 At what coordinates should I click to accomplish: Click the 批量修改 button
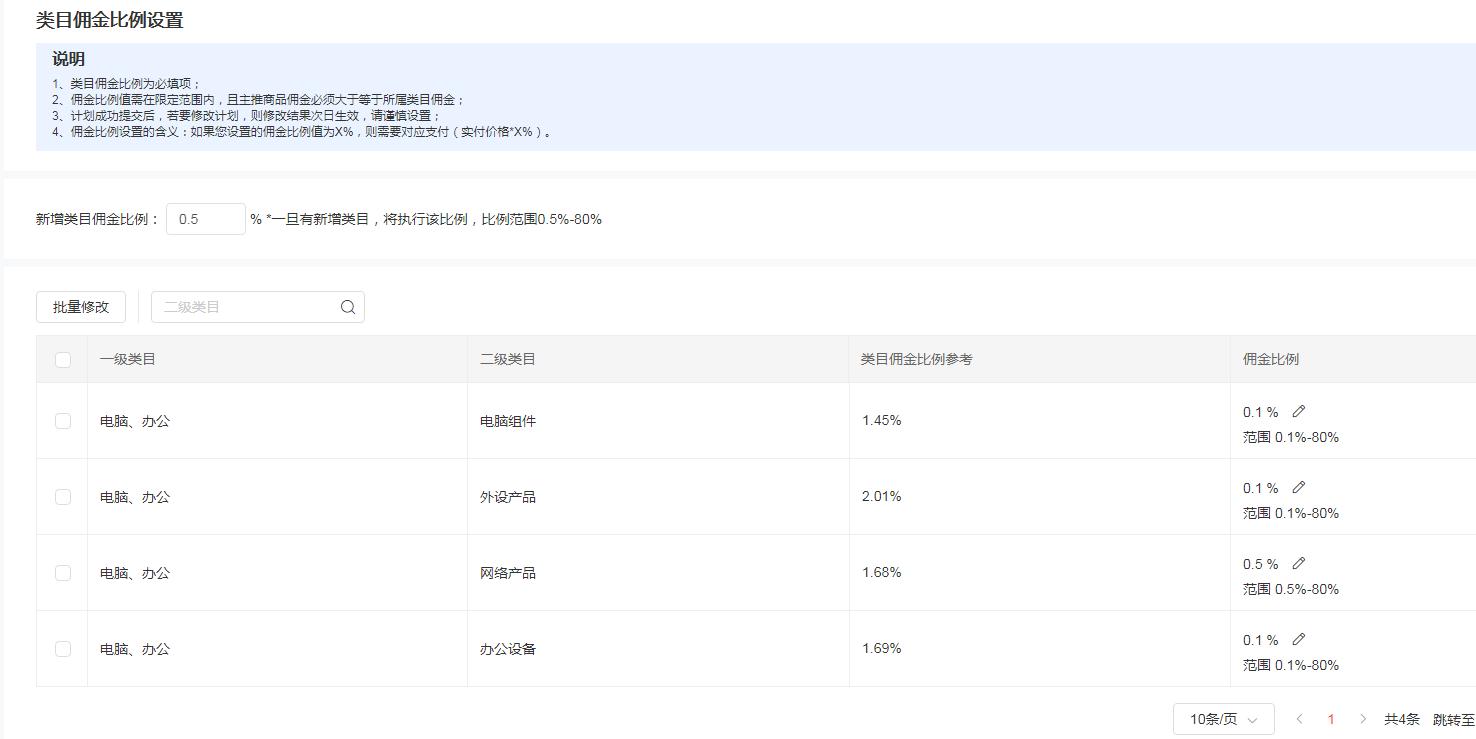click(79, 307)
